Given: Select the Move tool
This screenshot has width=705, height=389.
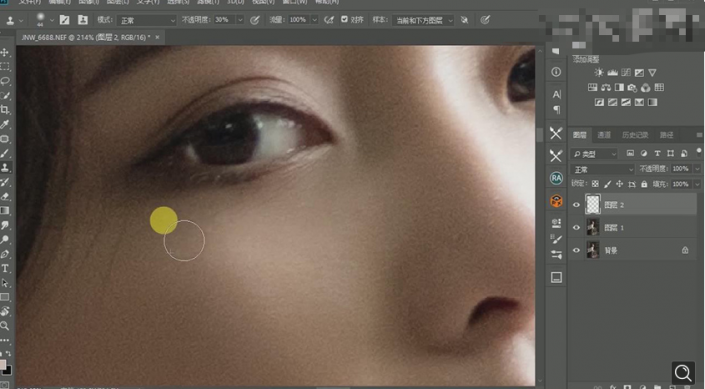Looking at the screenshot, I should click(5, 52).
